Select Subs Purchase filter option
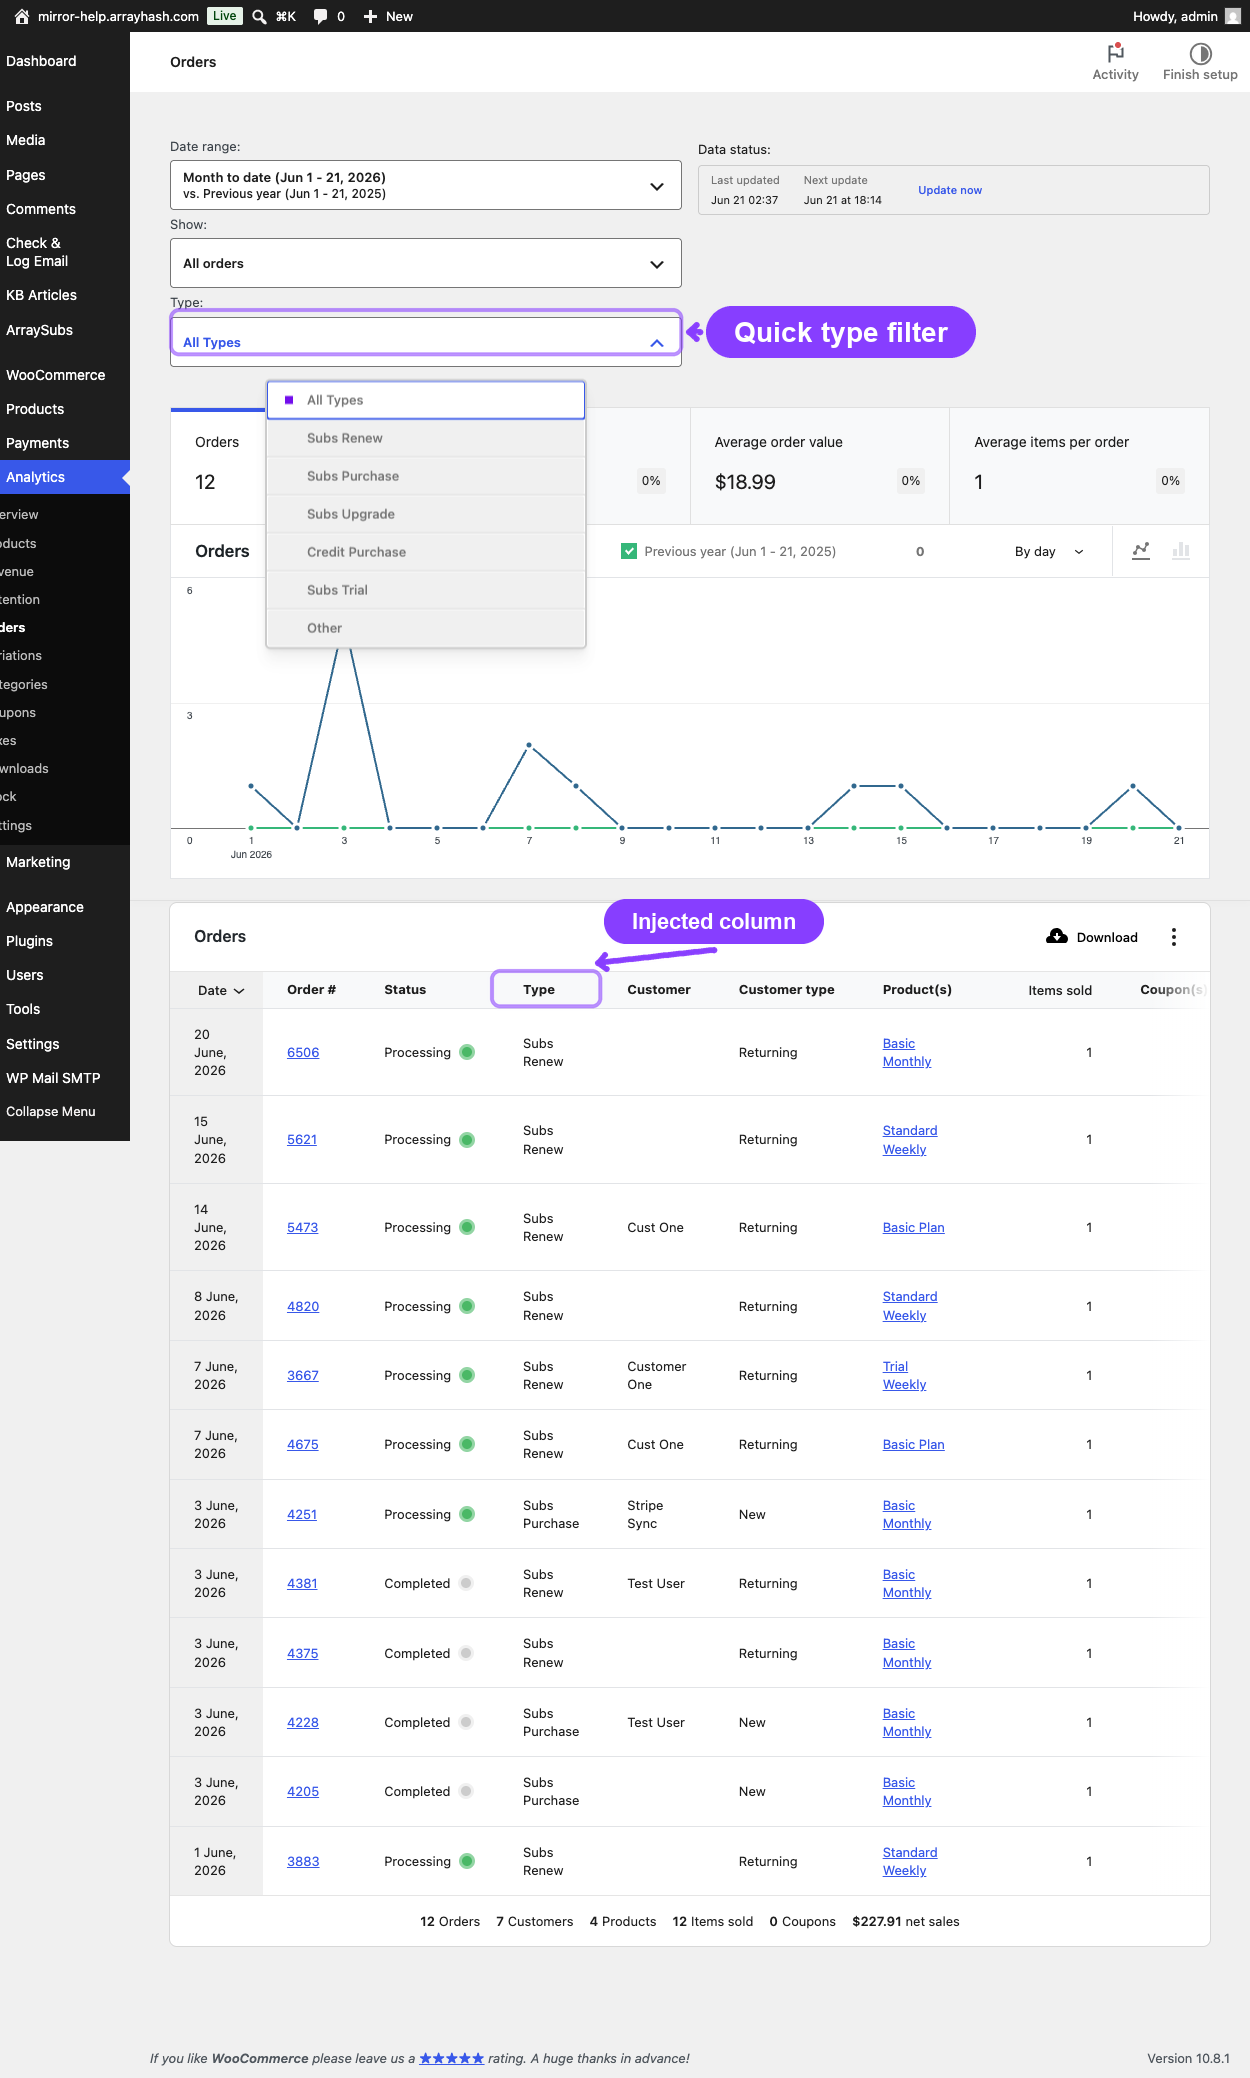1250x2078 pixels. 426,476
